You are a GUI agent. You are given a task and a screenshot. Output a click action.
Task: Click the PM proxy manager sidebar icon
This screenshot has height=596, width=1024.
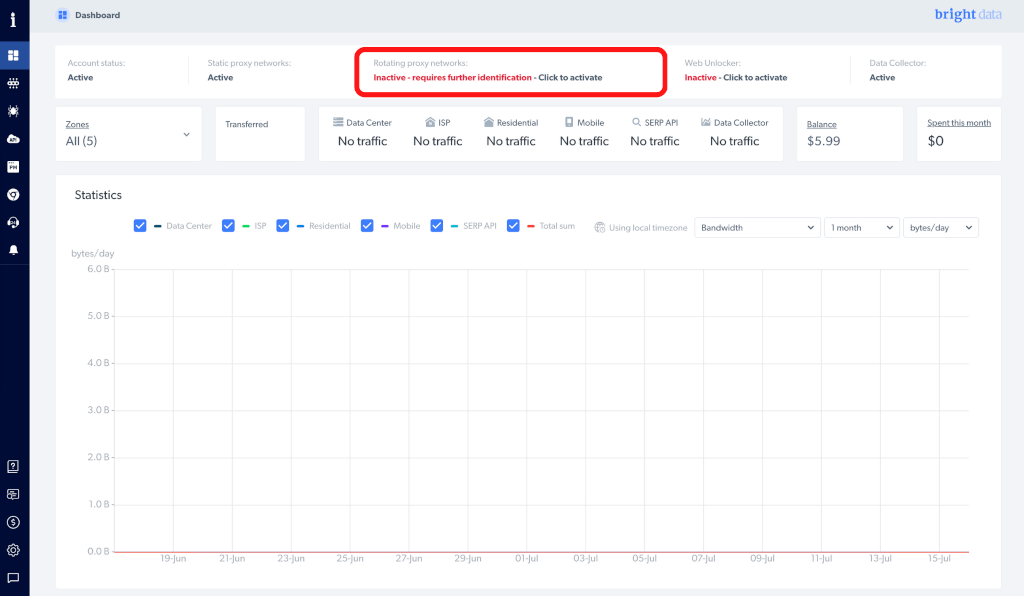(x=13, y=167)
